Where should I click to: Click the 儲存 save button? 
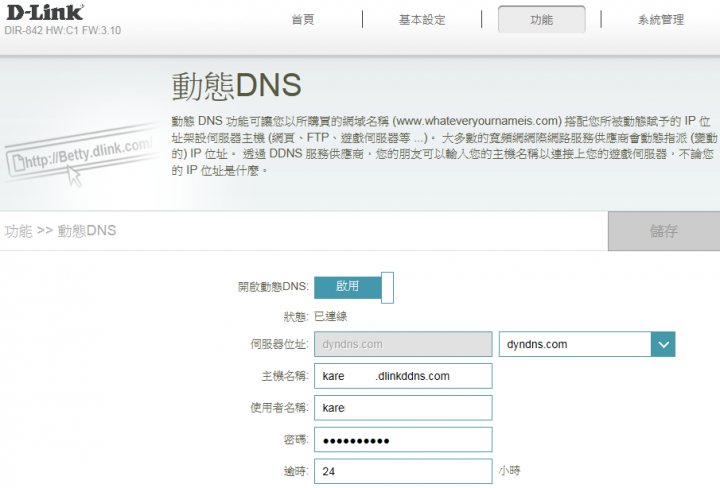click(x=664, y=231)
